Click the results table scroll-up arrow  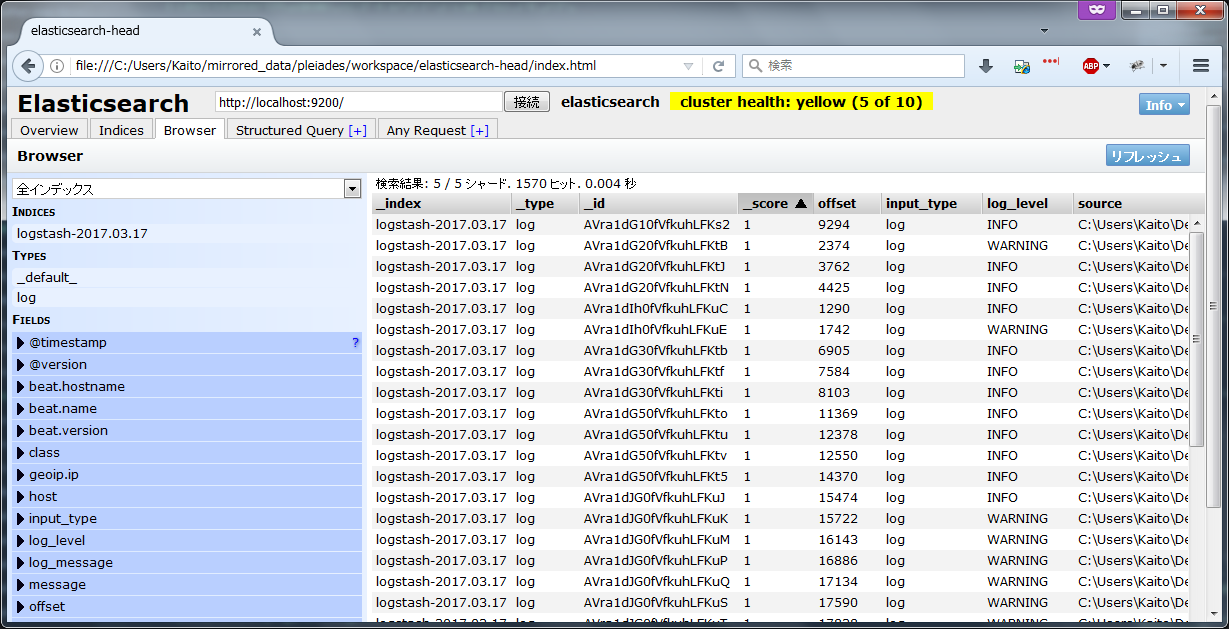point(1197,224)
